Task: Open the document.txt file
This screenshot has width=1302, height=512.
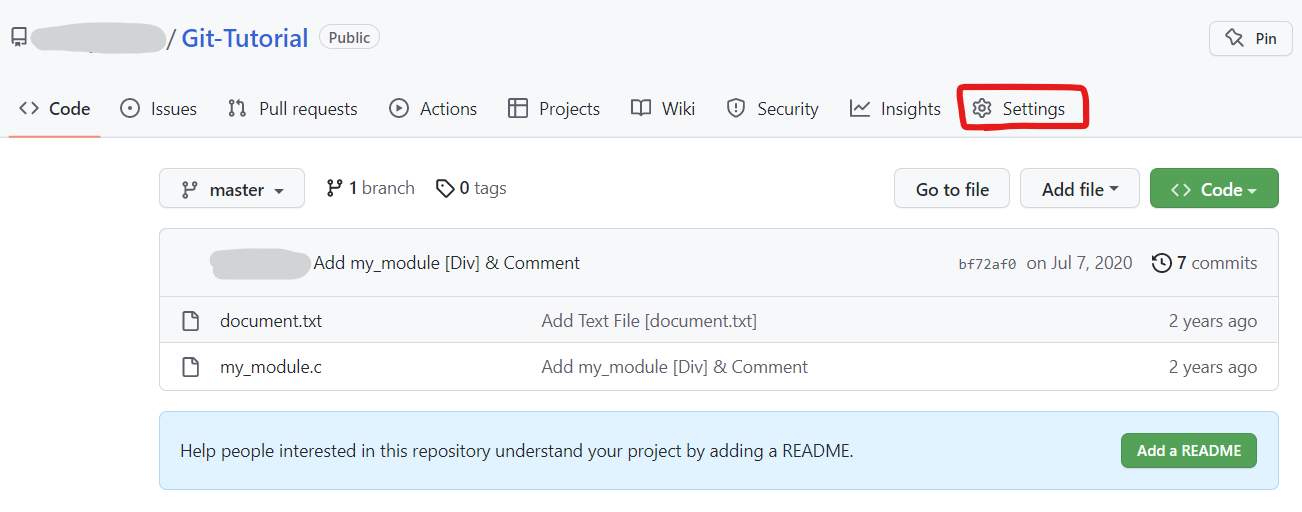Action: (x=271, y=321)
